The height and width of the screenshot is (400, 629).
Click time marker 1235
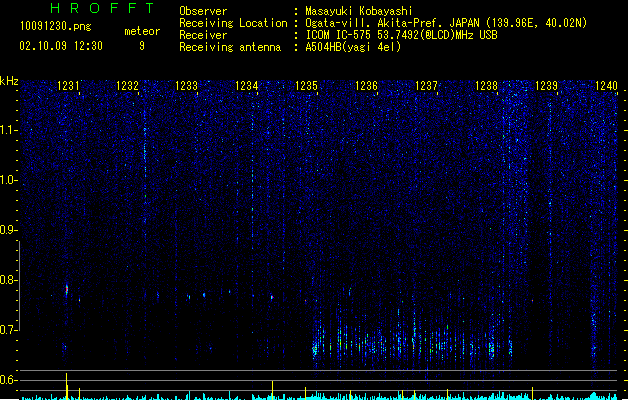(306, 86)
